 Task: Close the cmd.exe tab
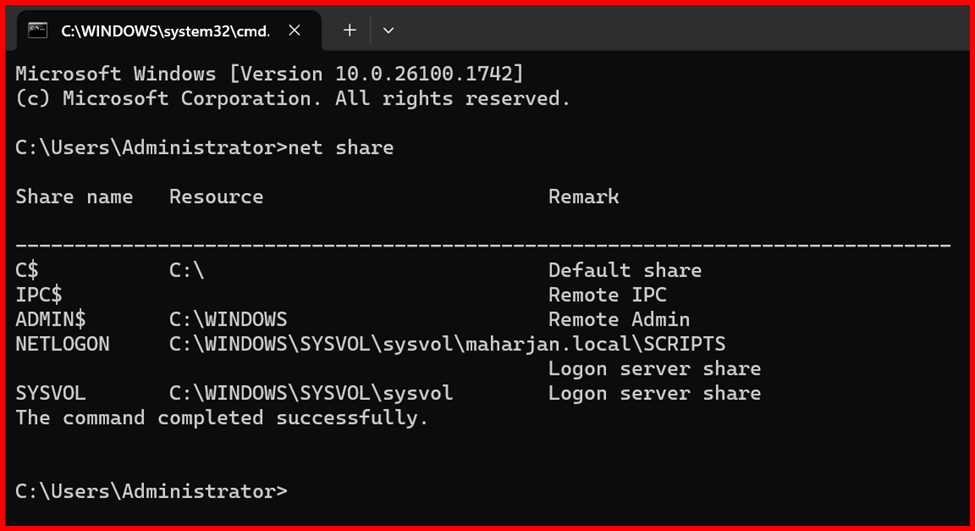(294, 30)
